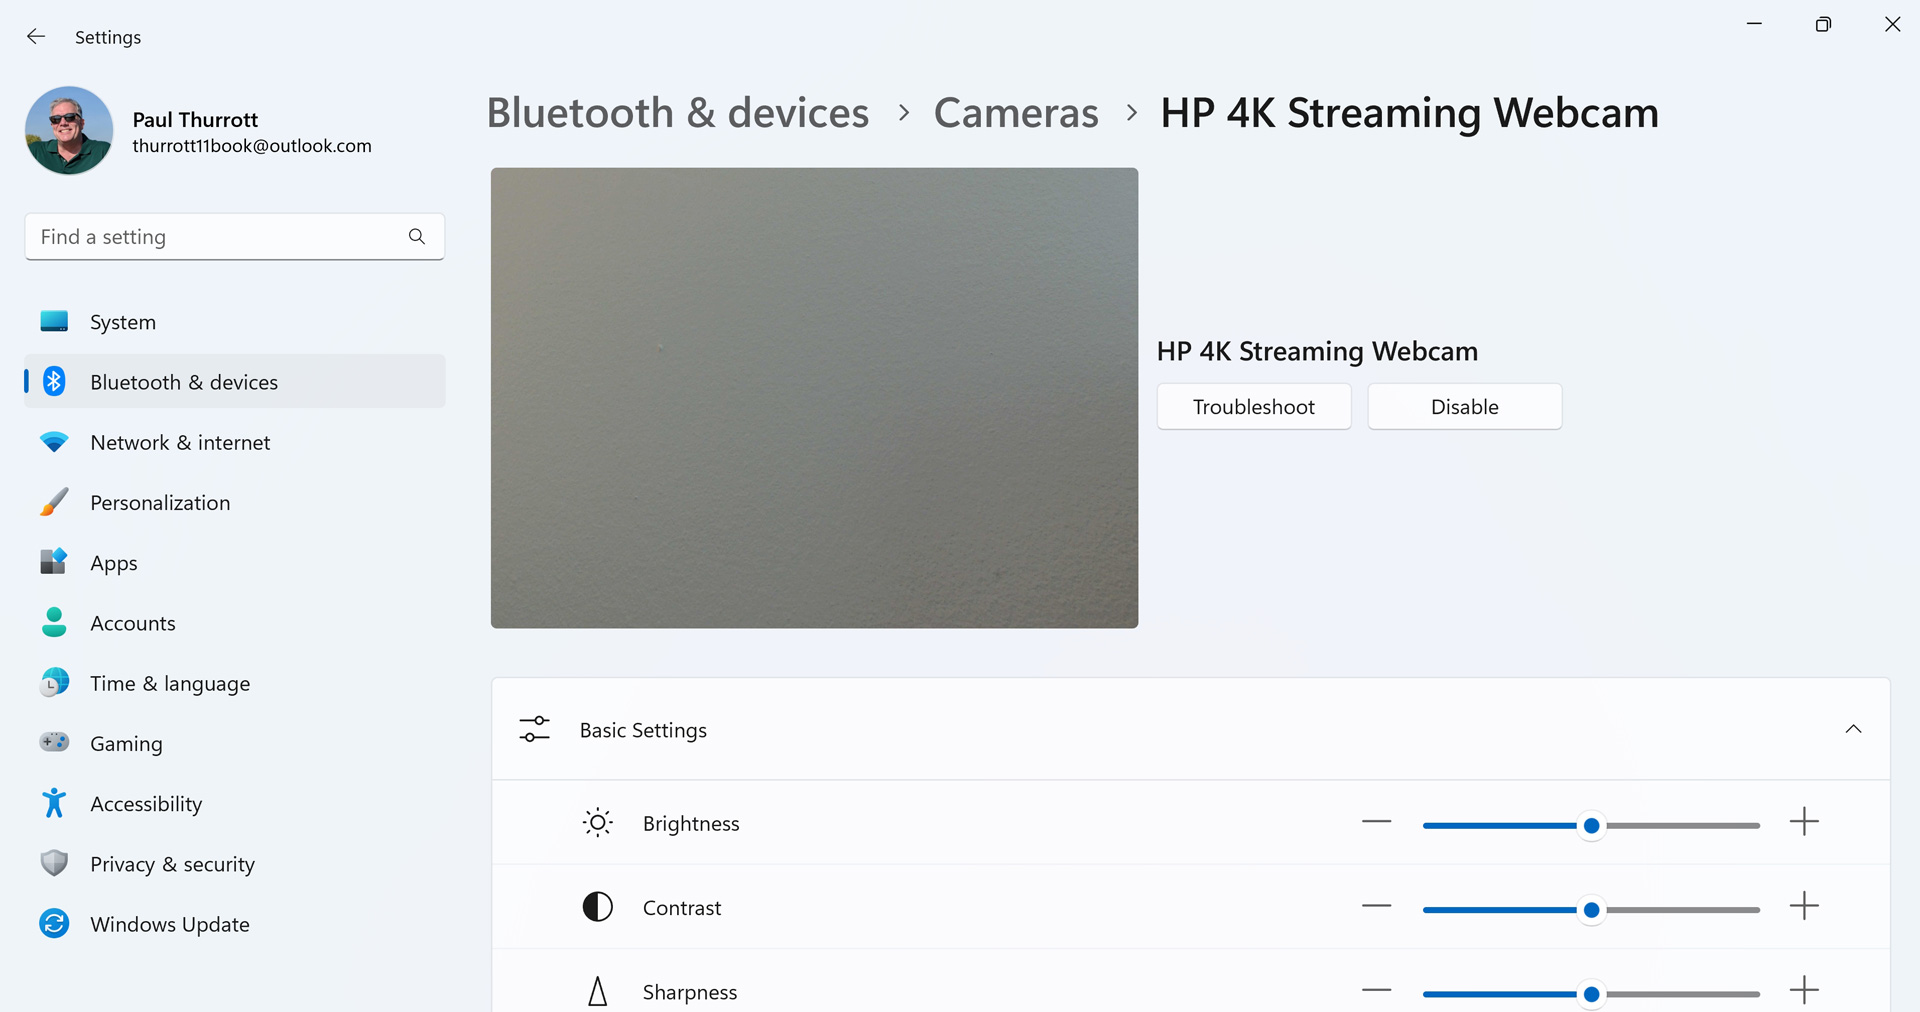Restore down the Settings window
The image size is (1920, 1012).
1823,24
